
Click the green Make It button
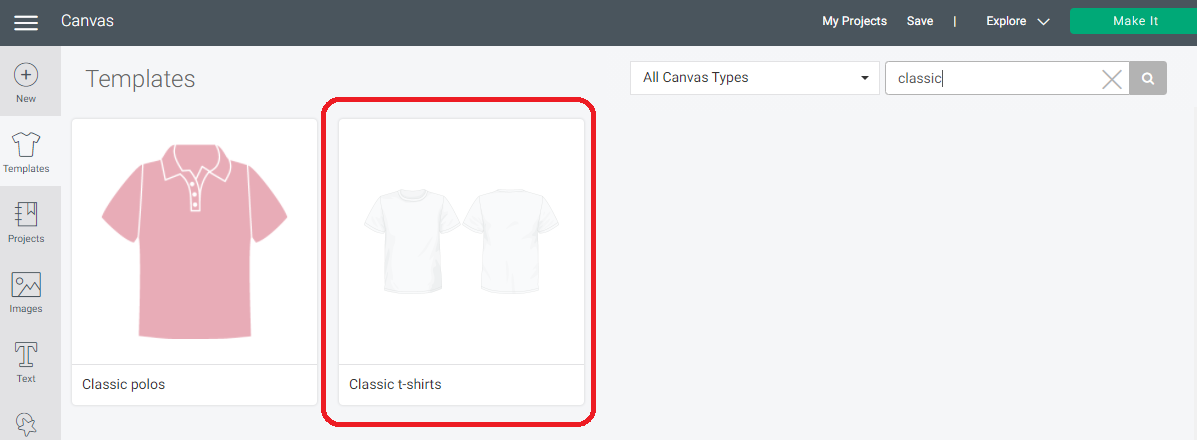pos(1134,21)
